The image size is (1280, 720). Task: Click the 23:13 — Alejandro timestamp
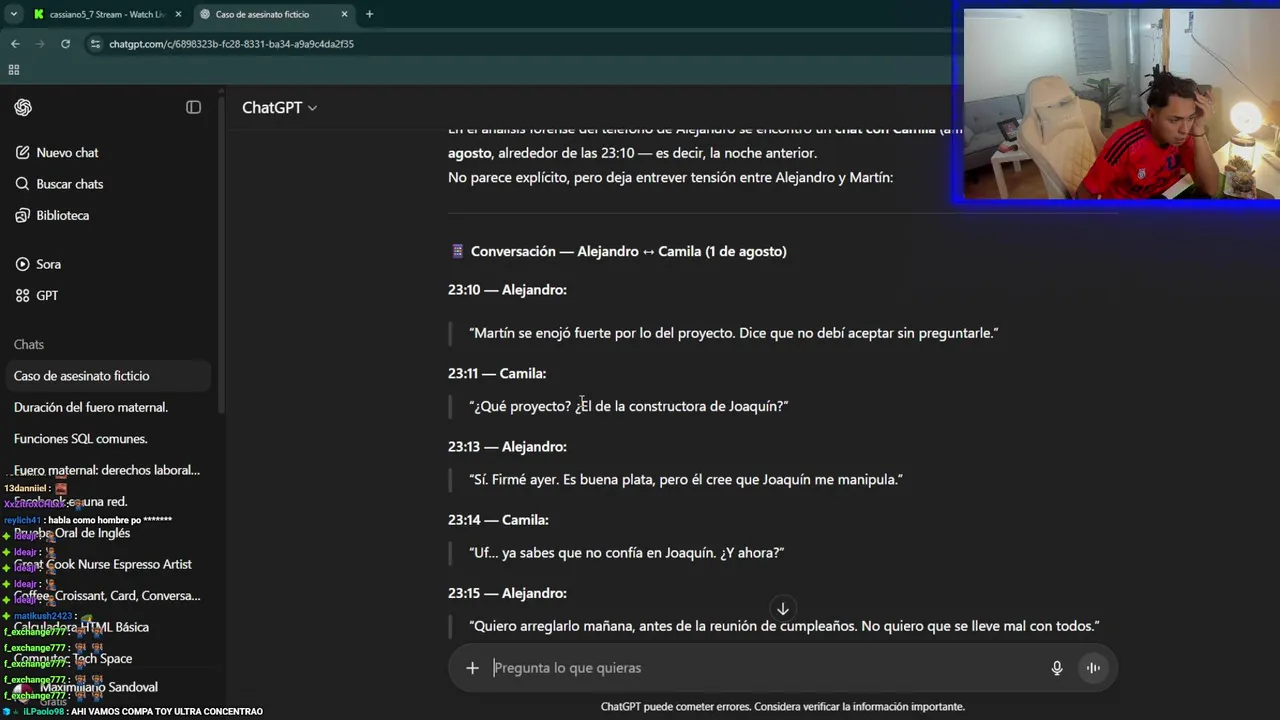coord(507,447)
